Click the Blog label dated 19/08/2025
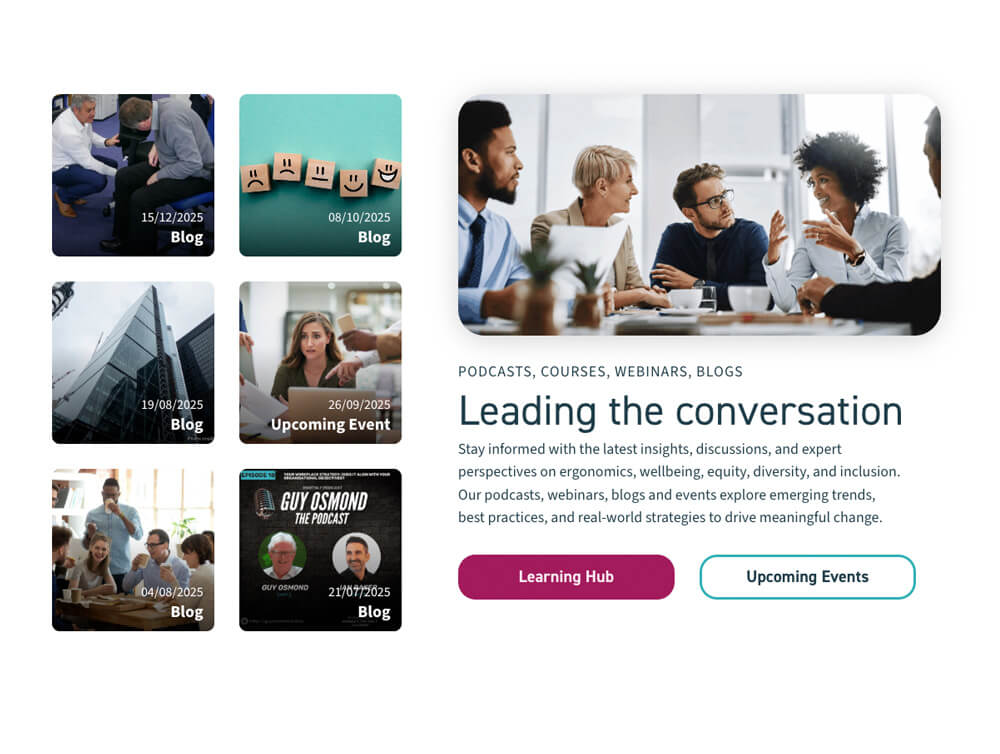The height and width of the screenshot is (754, 1000). coord(187,425)
